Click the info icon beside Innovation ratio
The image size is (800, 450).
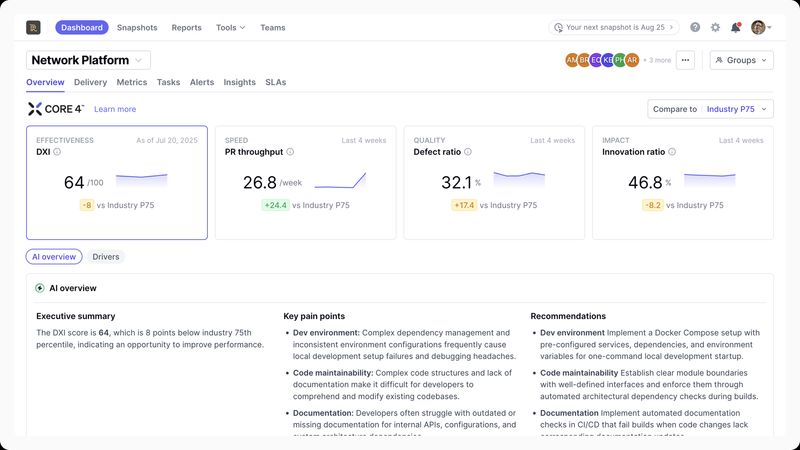click(673, 152)
